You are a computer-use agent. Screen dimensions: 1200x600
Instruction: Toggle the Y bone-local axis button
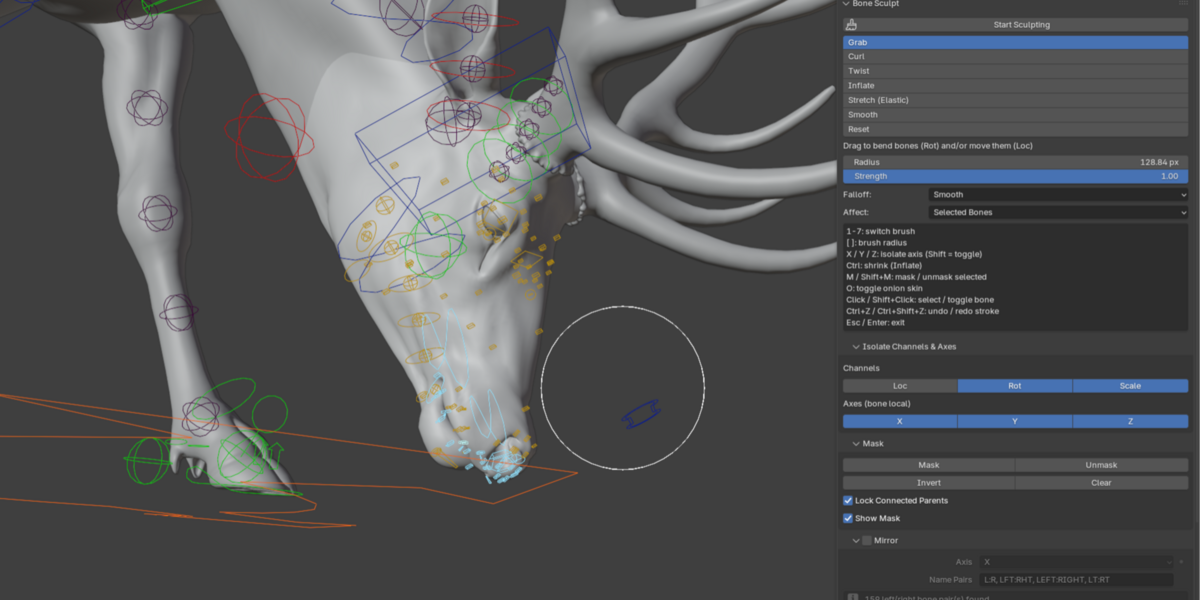point(1015,422)
